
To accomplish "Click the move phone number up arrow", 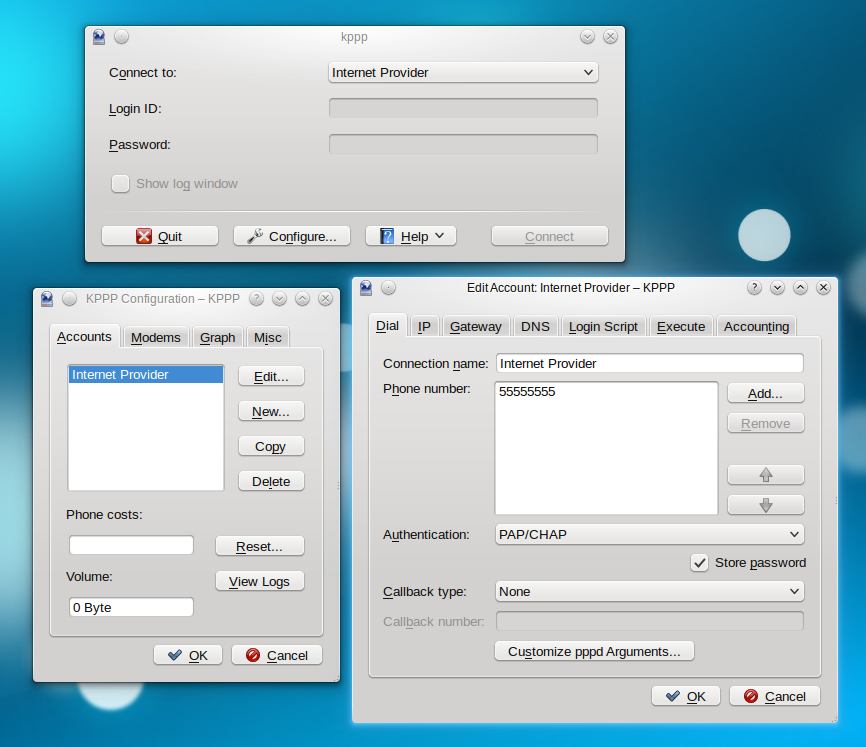I will click(x=765, y=474).
